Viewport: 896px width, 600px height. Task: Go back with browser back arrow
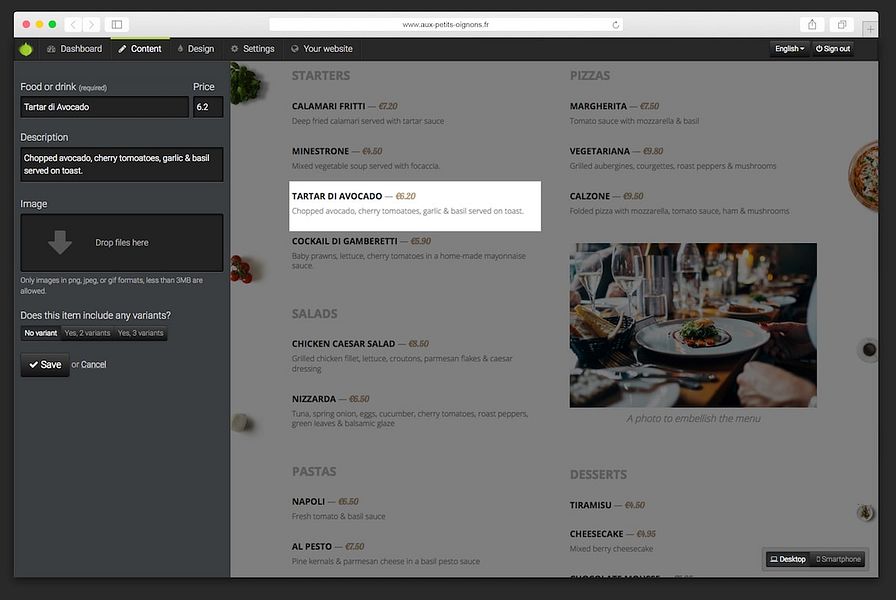click(73, 25)
